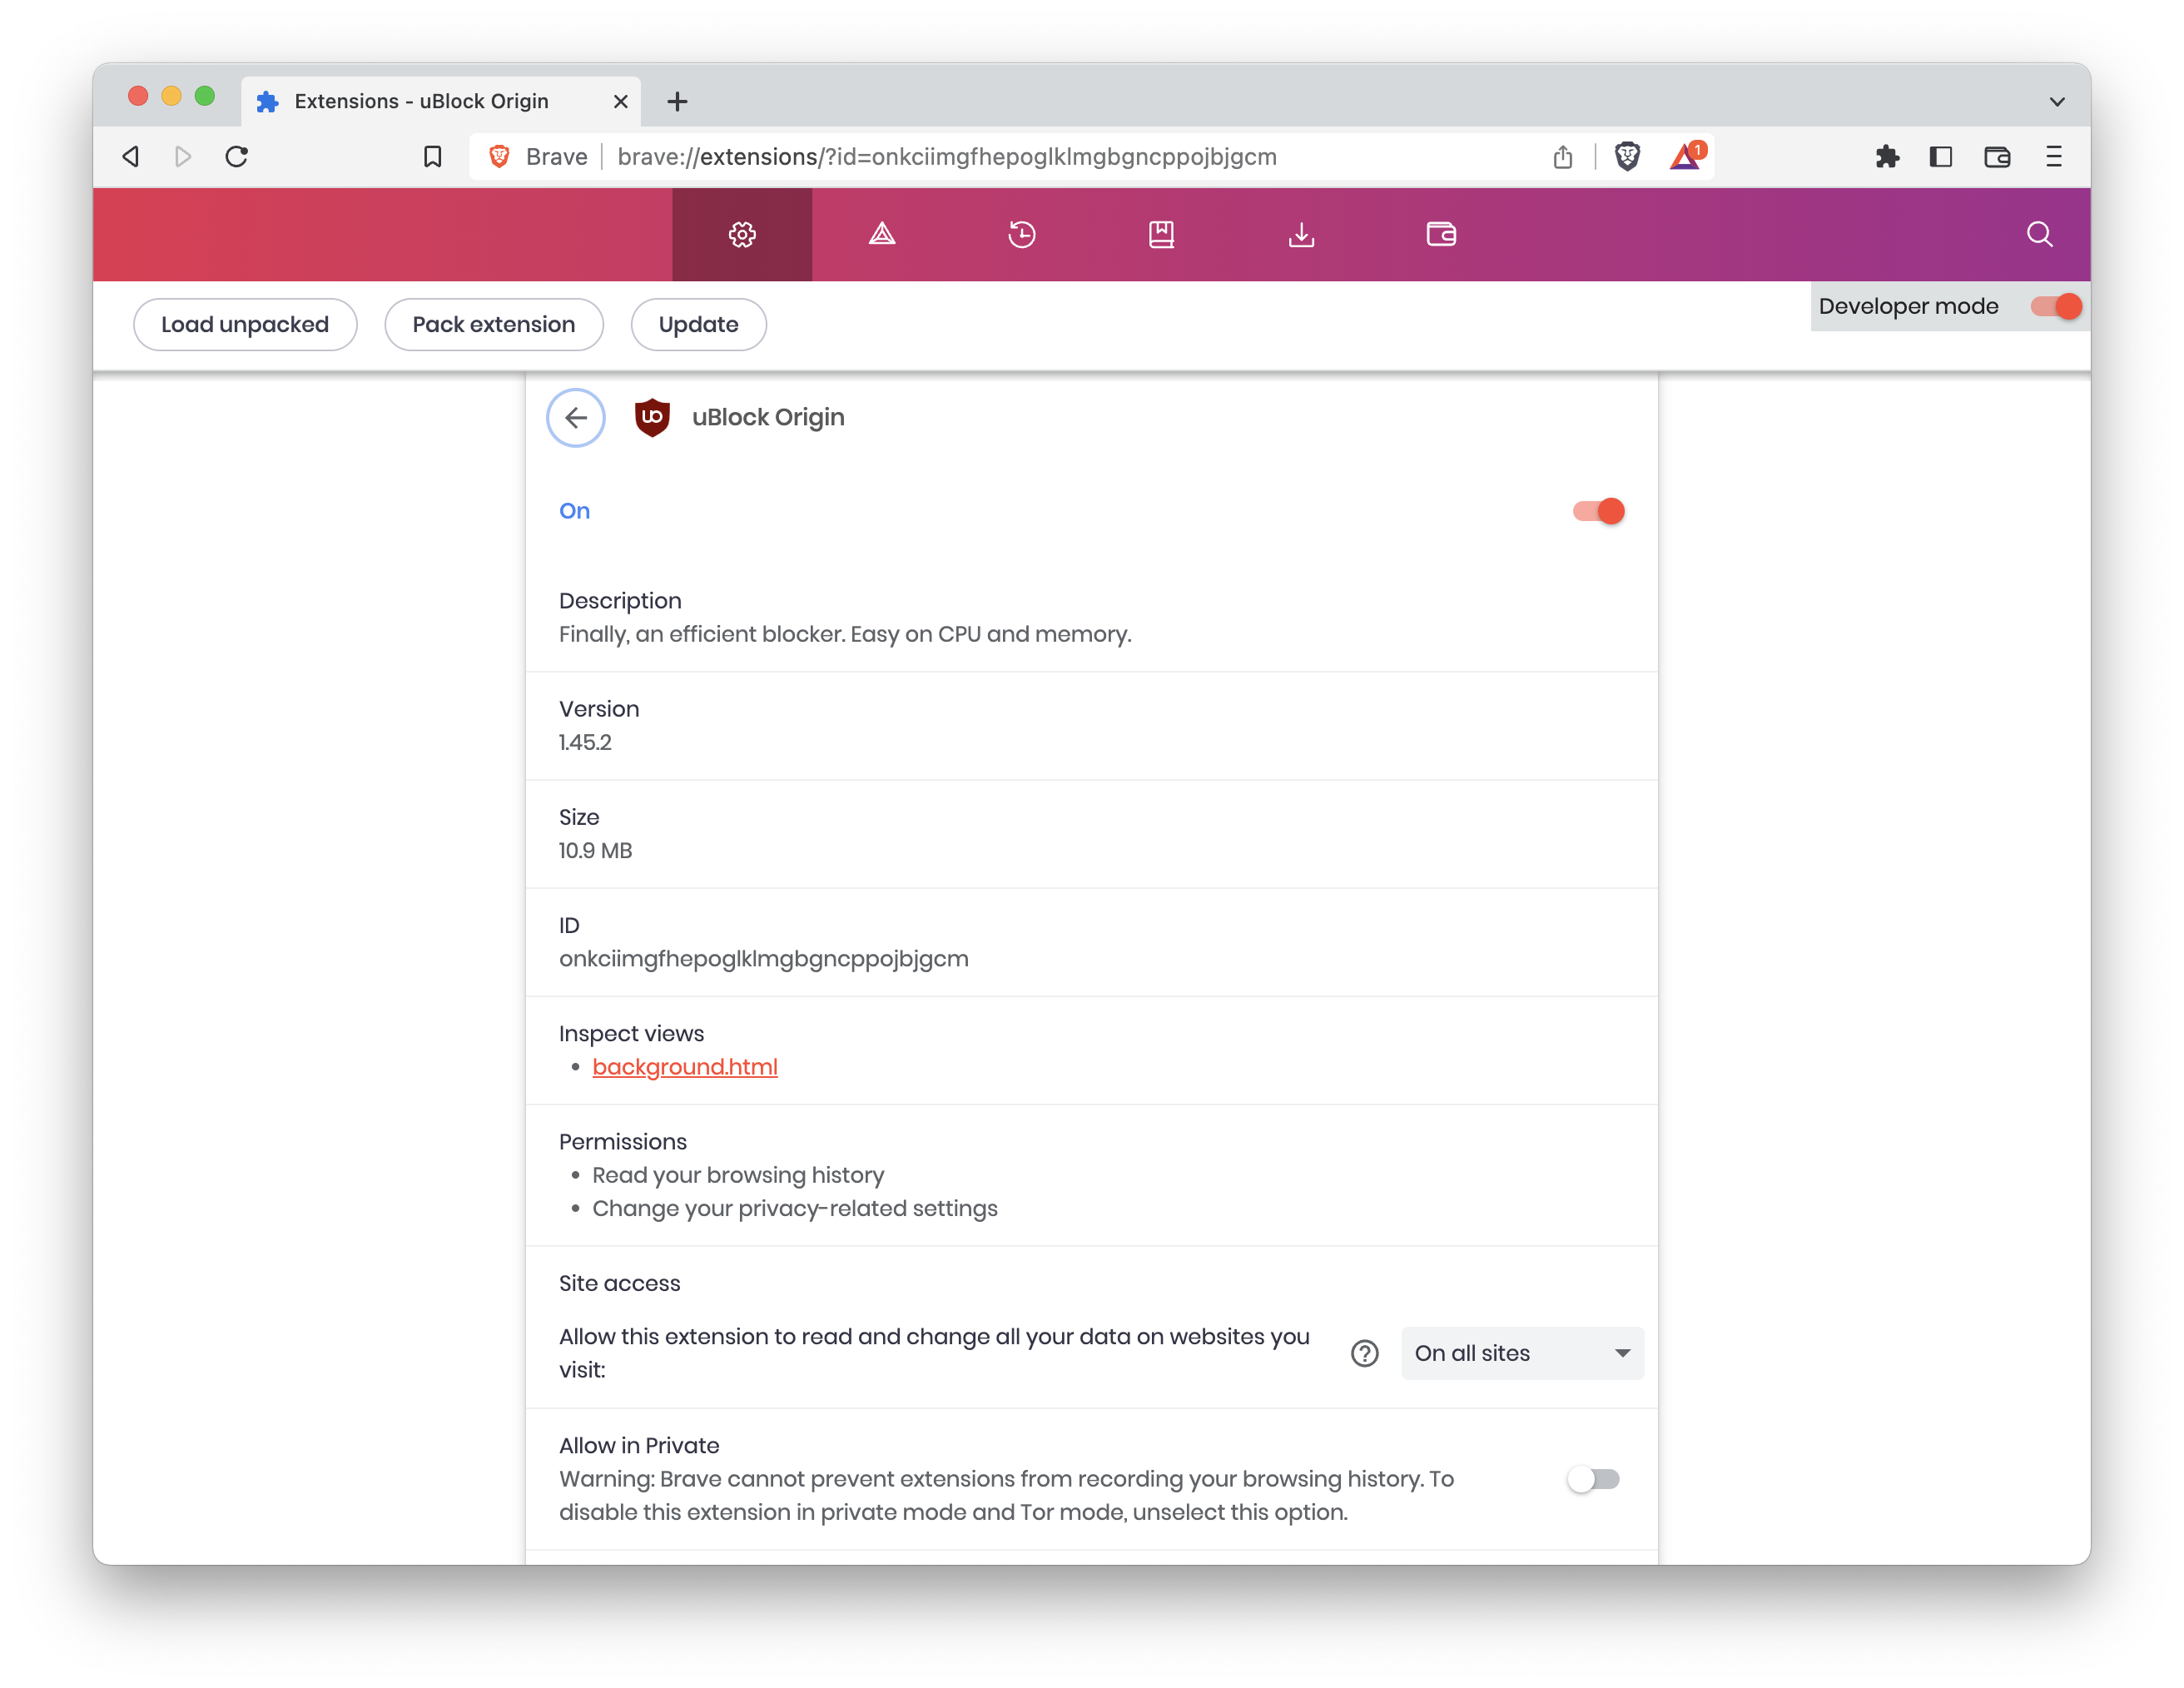Click the background.html inspect views link
The width and height of the screenshot is (2184, 1688).
point(685,1066)
